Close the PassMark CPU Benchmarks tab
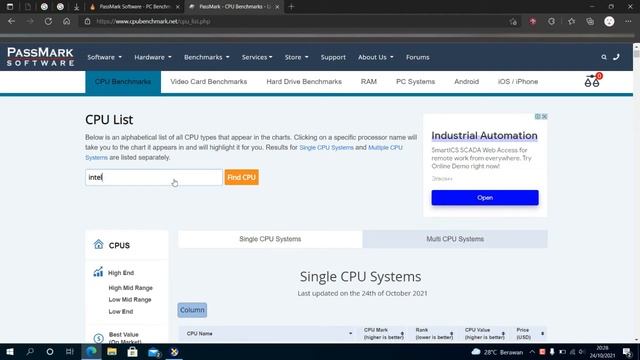This screenshot has height=360, width=640. click(x=278, y=7)
